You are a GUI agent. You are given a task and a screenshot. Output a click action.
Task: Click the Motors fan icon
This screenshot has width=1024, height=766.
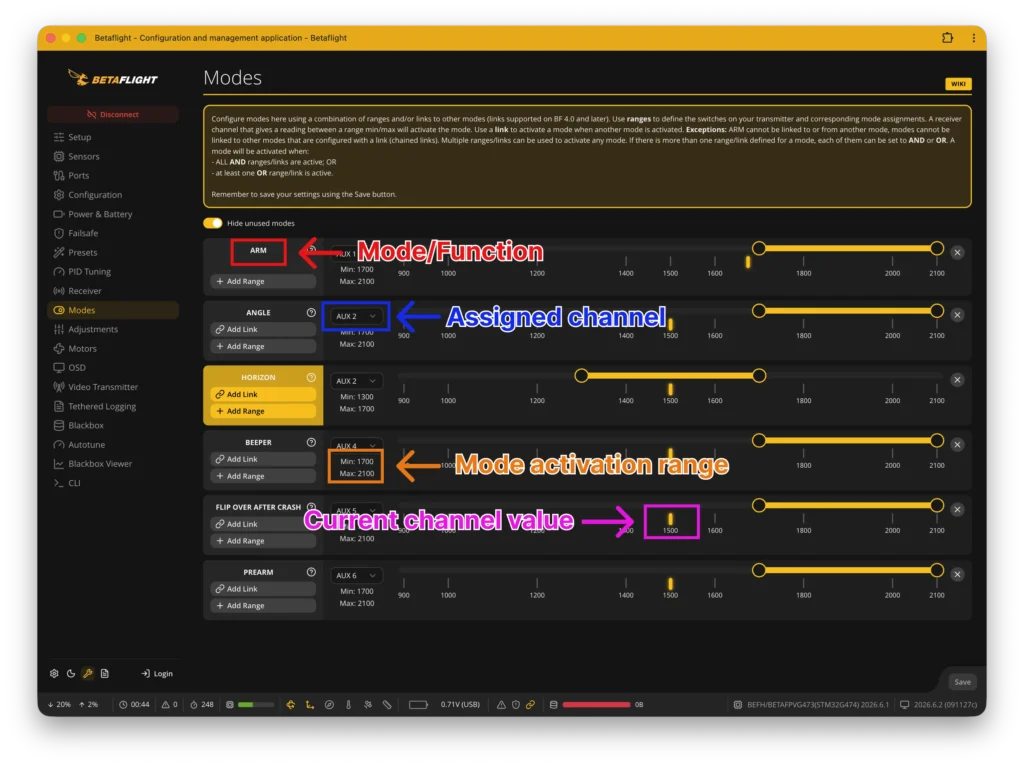coord(59,349)
